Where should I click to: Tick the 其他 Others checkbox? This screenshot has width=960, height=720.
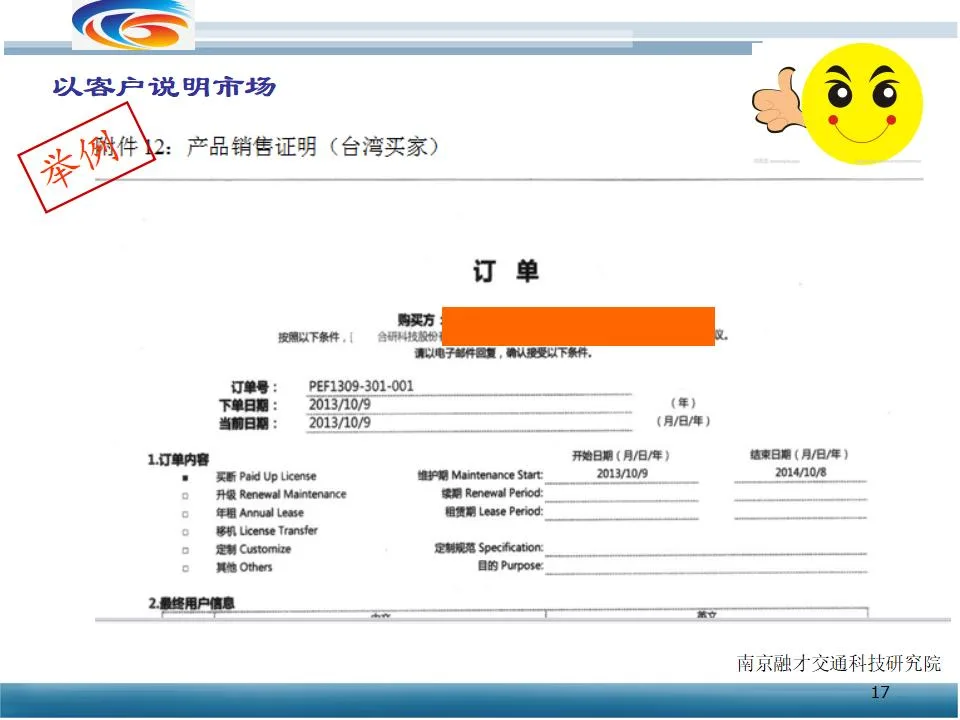[186, 569]
